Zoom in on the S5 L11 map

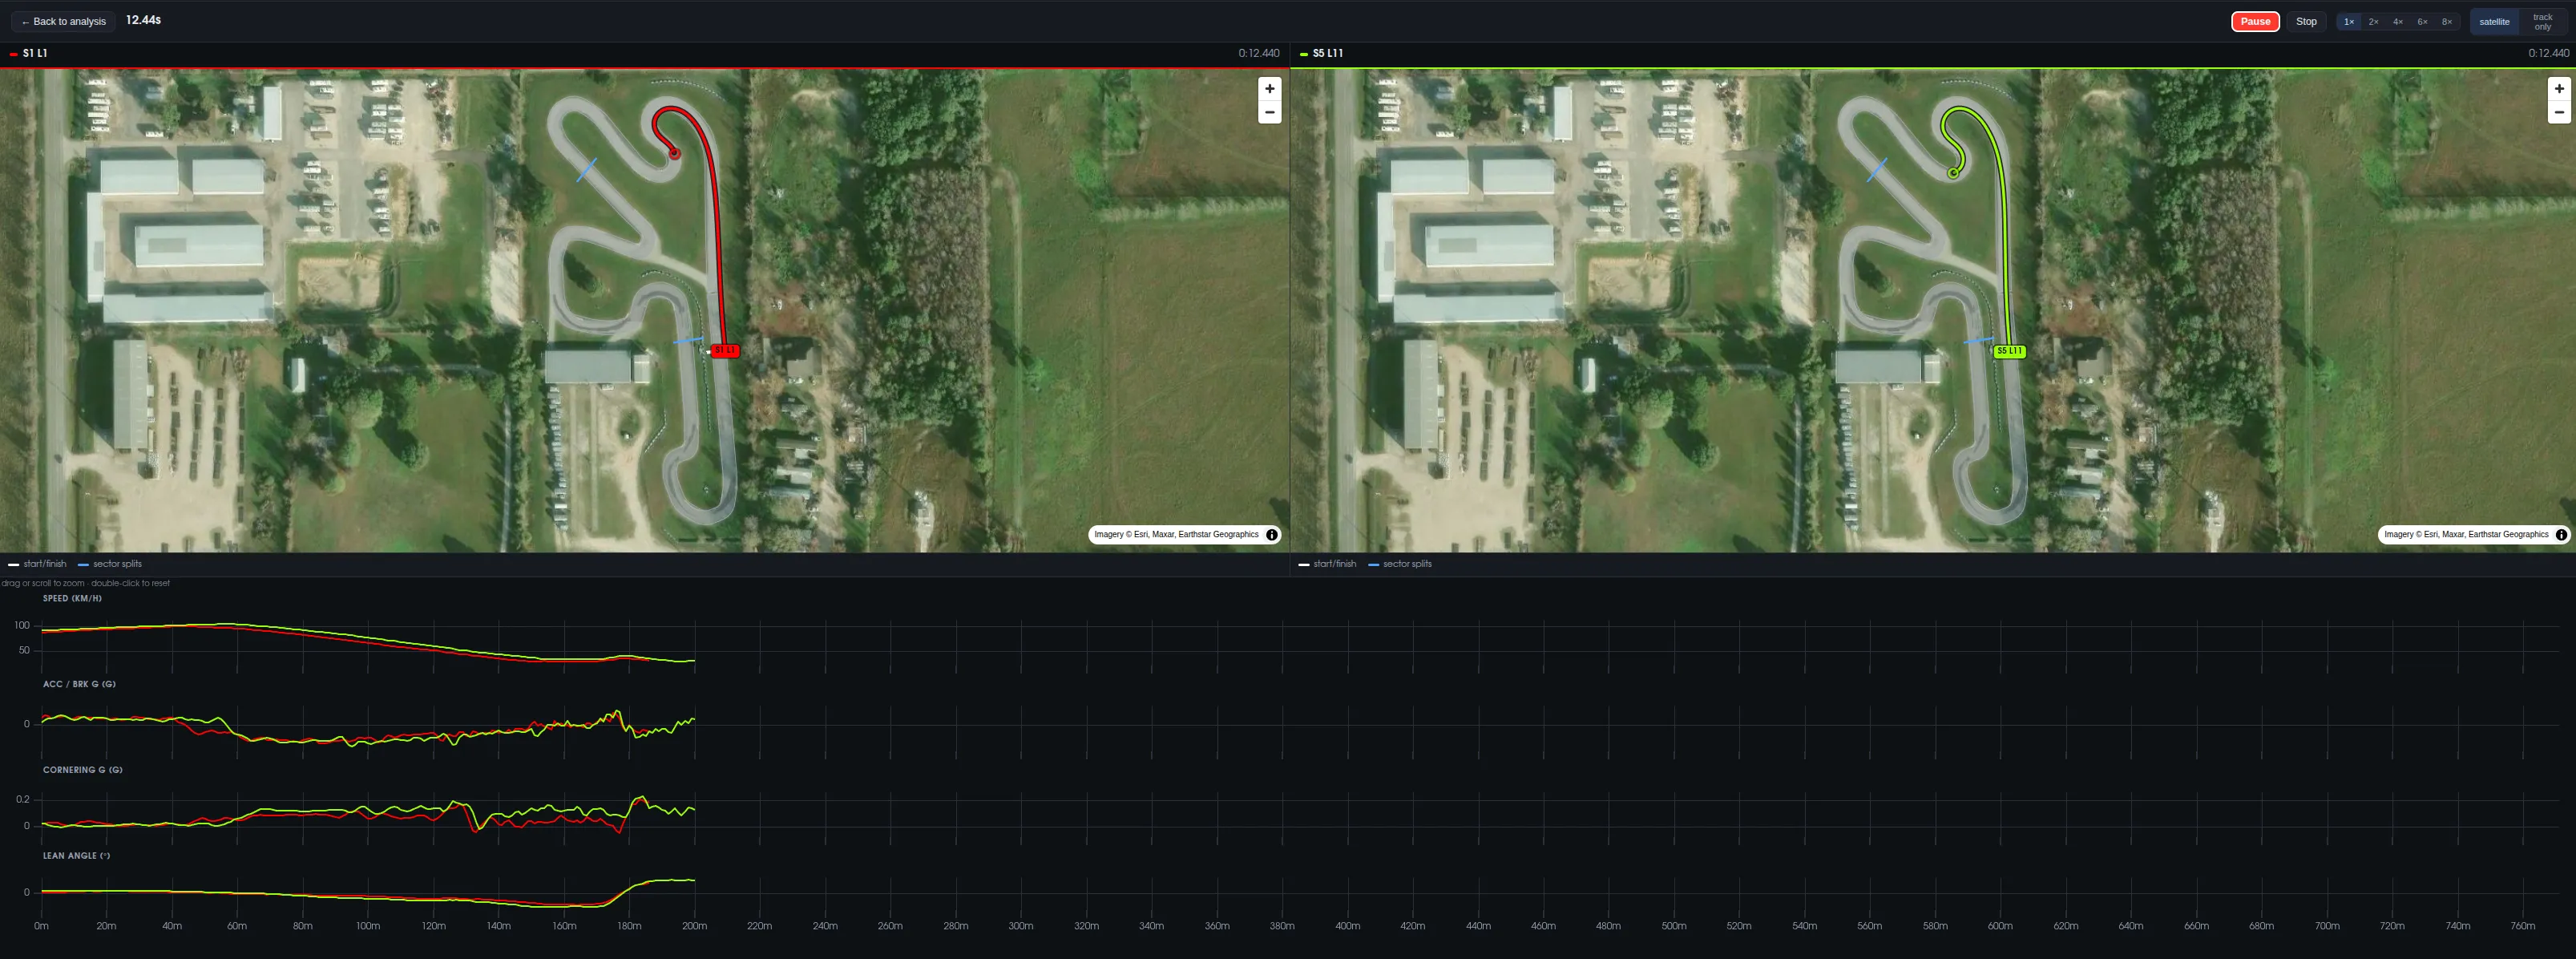point(2558,88)
